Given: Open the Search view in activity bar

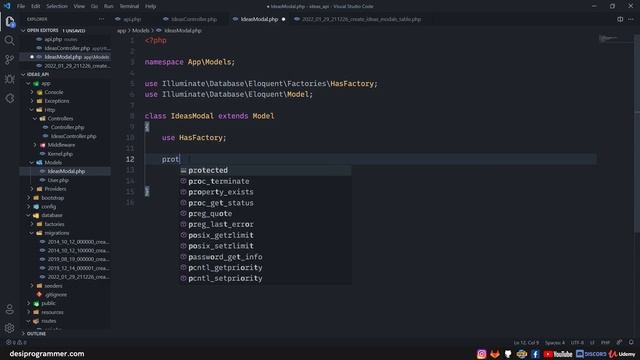Looking at the screenshot, I should tap(10, 40).
